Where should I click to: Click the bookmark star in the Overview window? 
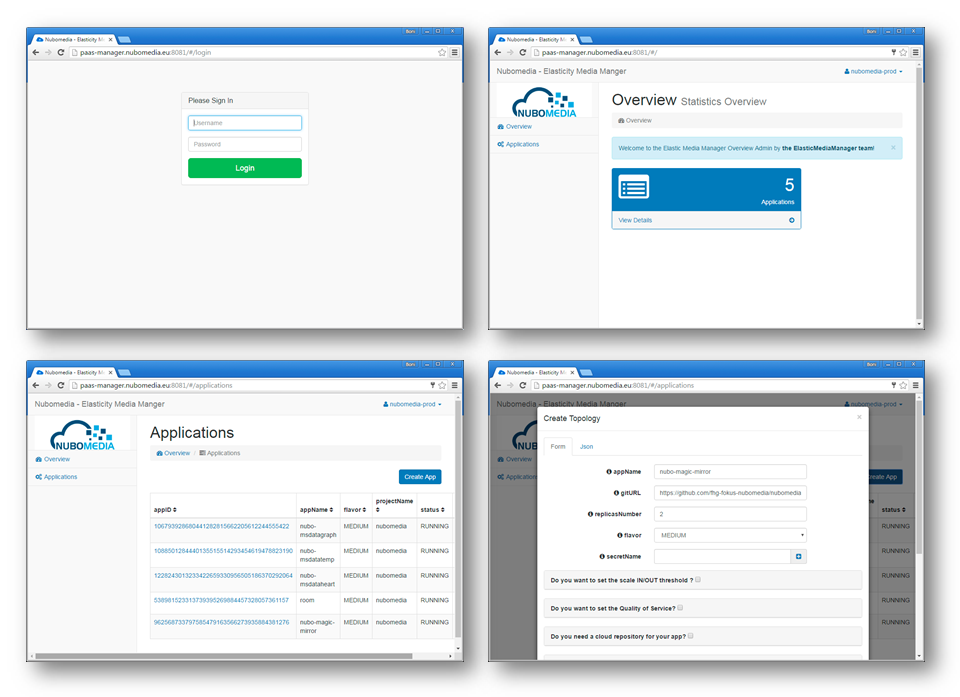click(x=903, y=53)
